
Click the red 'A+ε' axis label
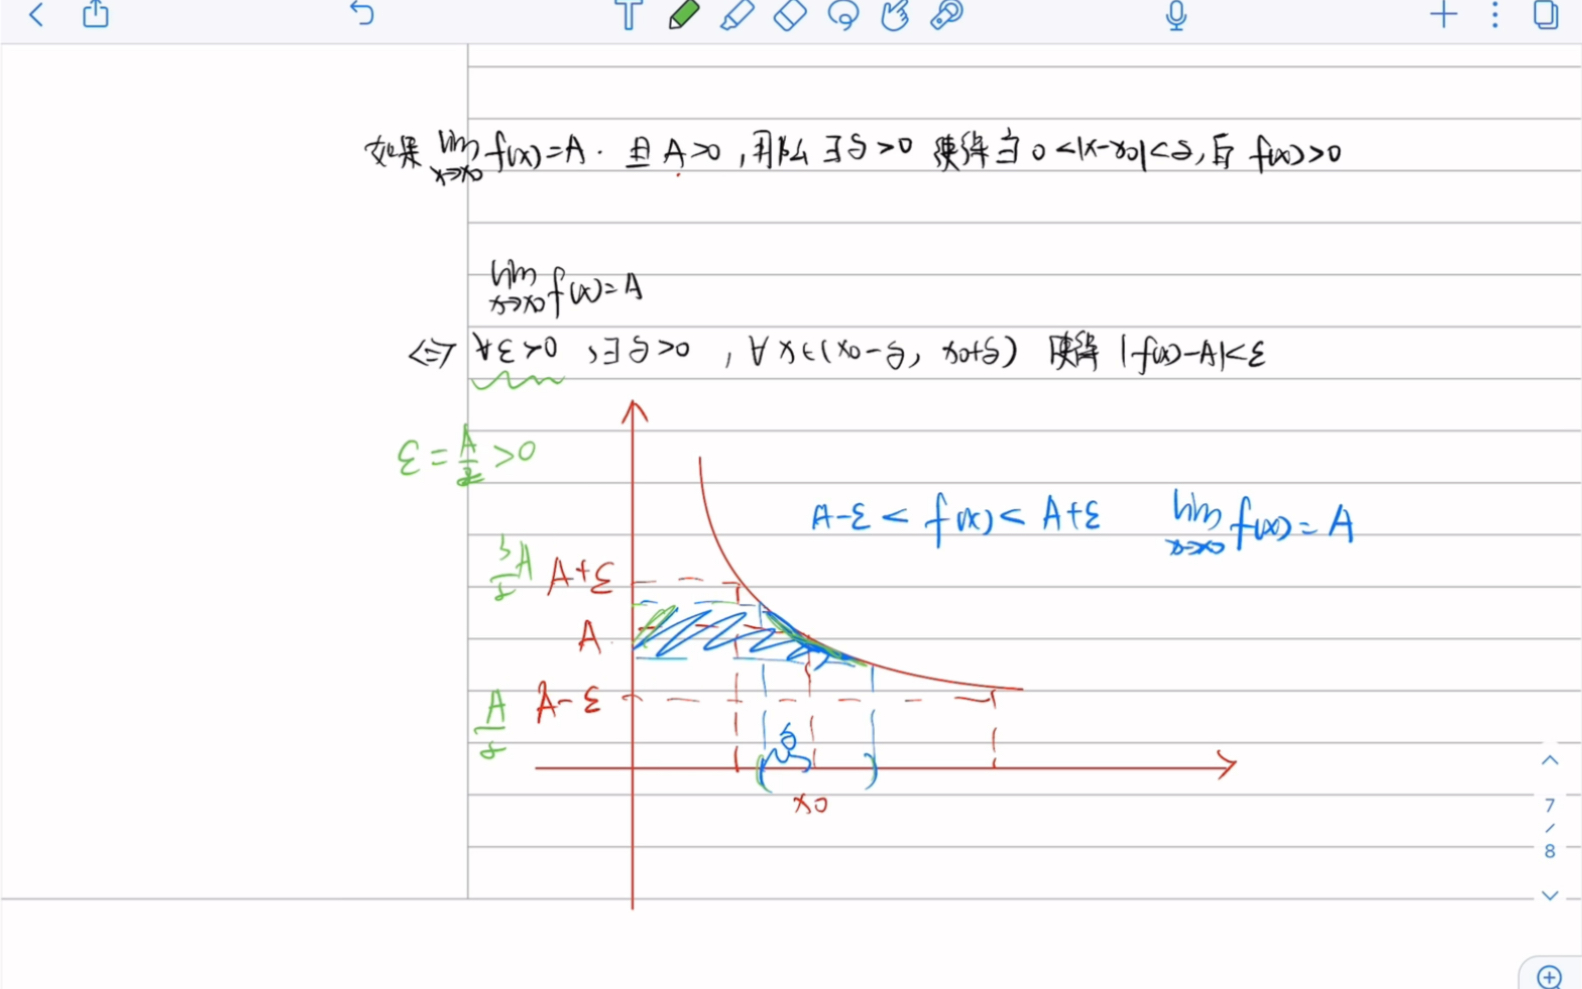point(580,577)
